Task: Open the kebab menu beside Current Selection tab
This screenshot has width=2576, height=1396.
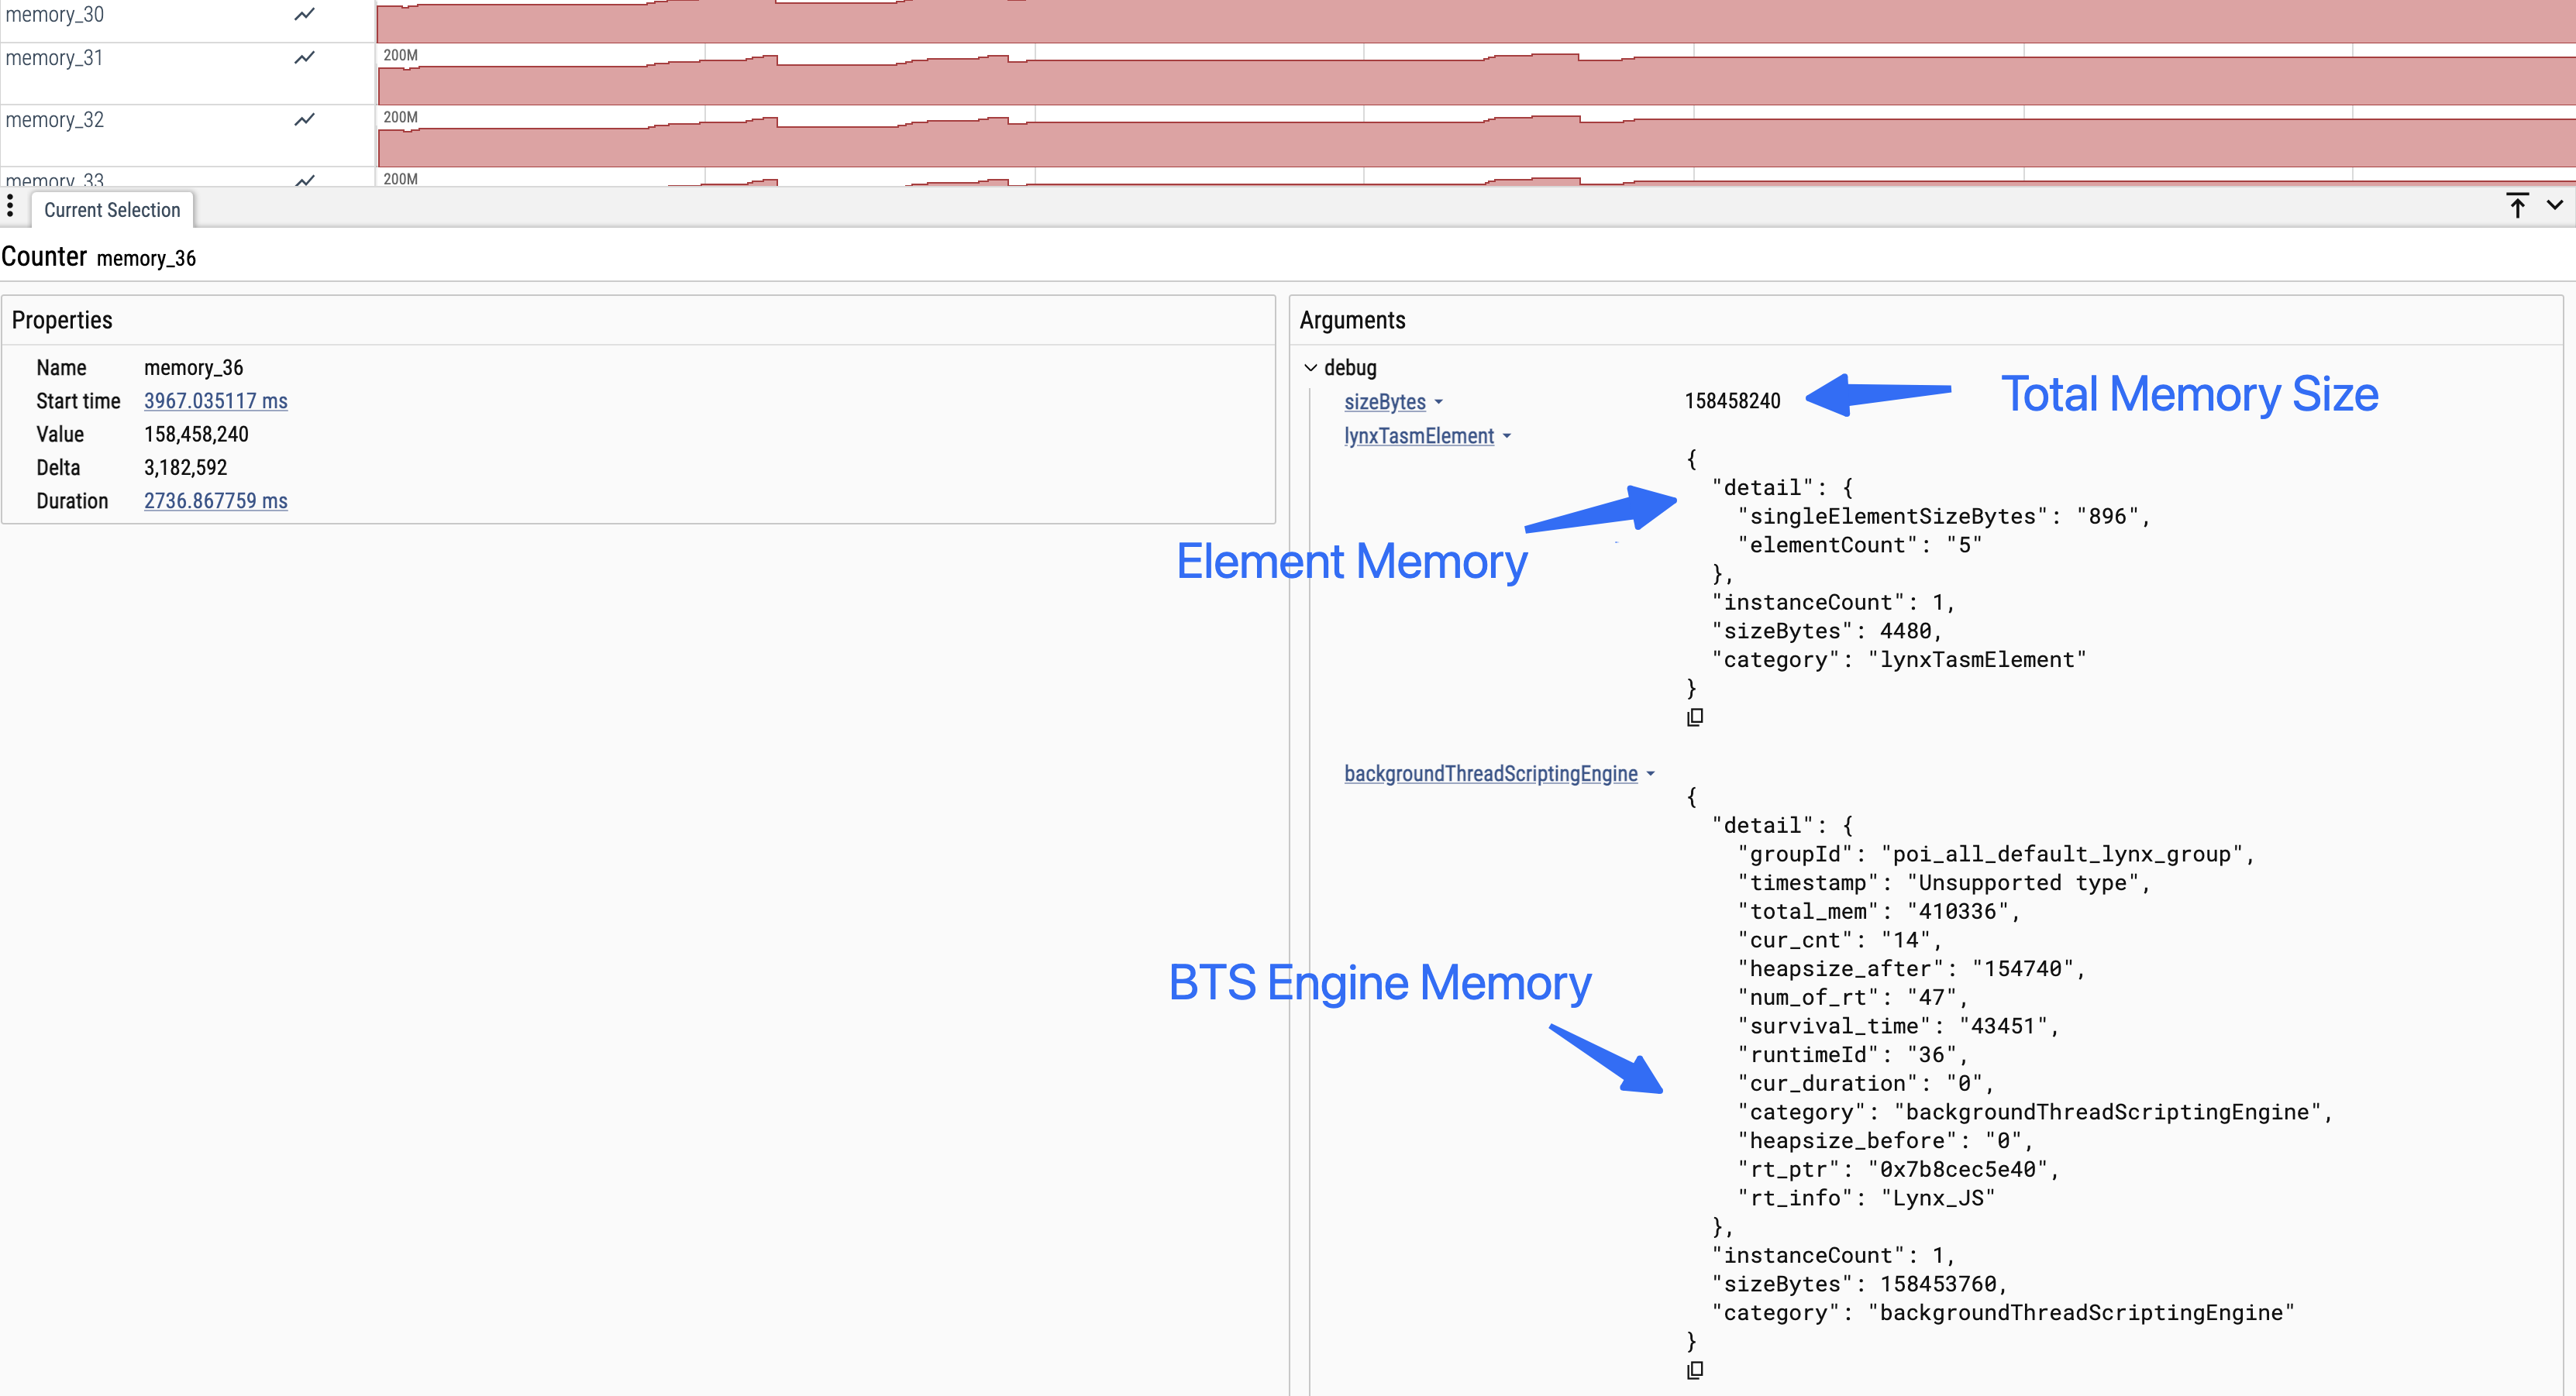Action: click(11, 207)
